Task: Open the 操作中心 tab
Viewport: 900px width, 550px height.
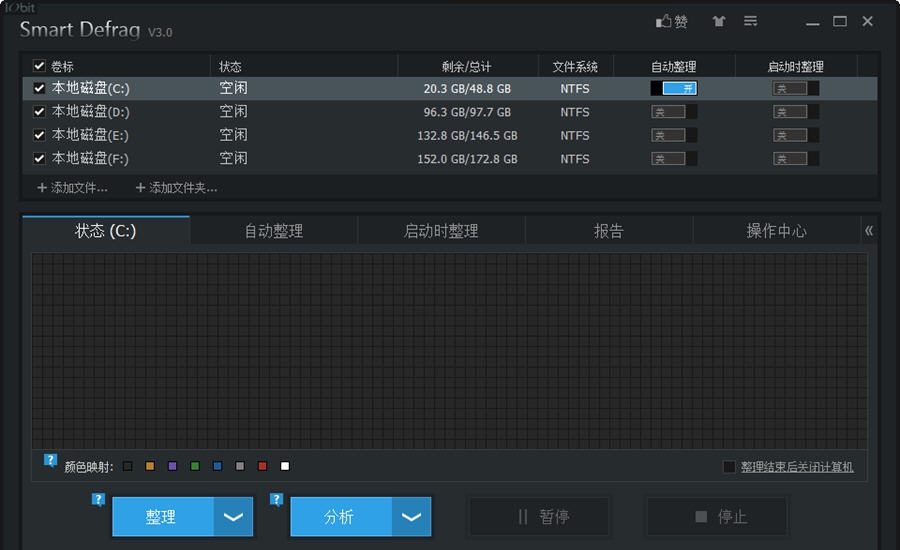Action: [x=776, y=231]
